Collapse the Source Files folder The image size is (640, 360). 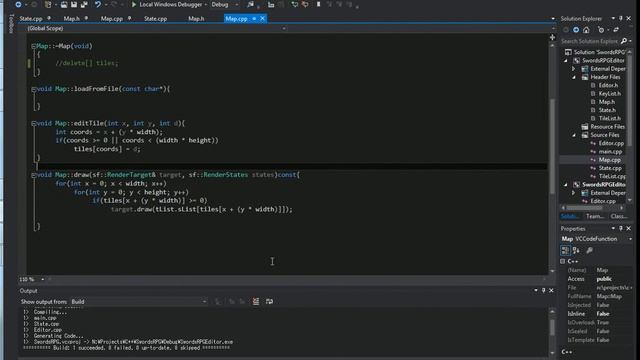(x=574, y=135)
